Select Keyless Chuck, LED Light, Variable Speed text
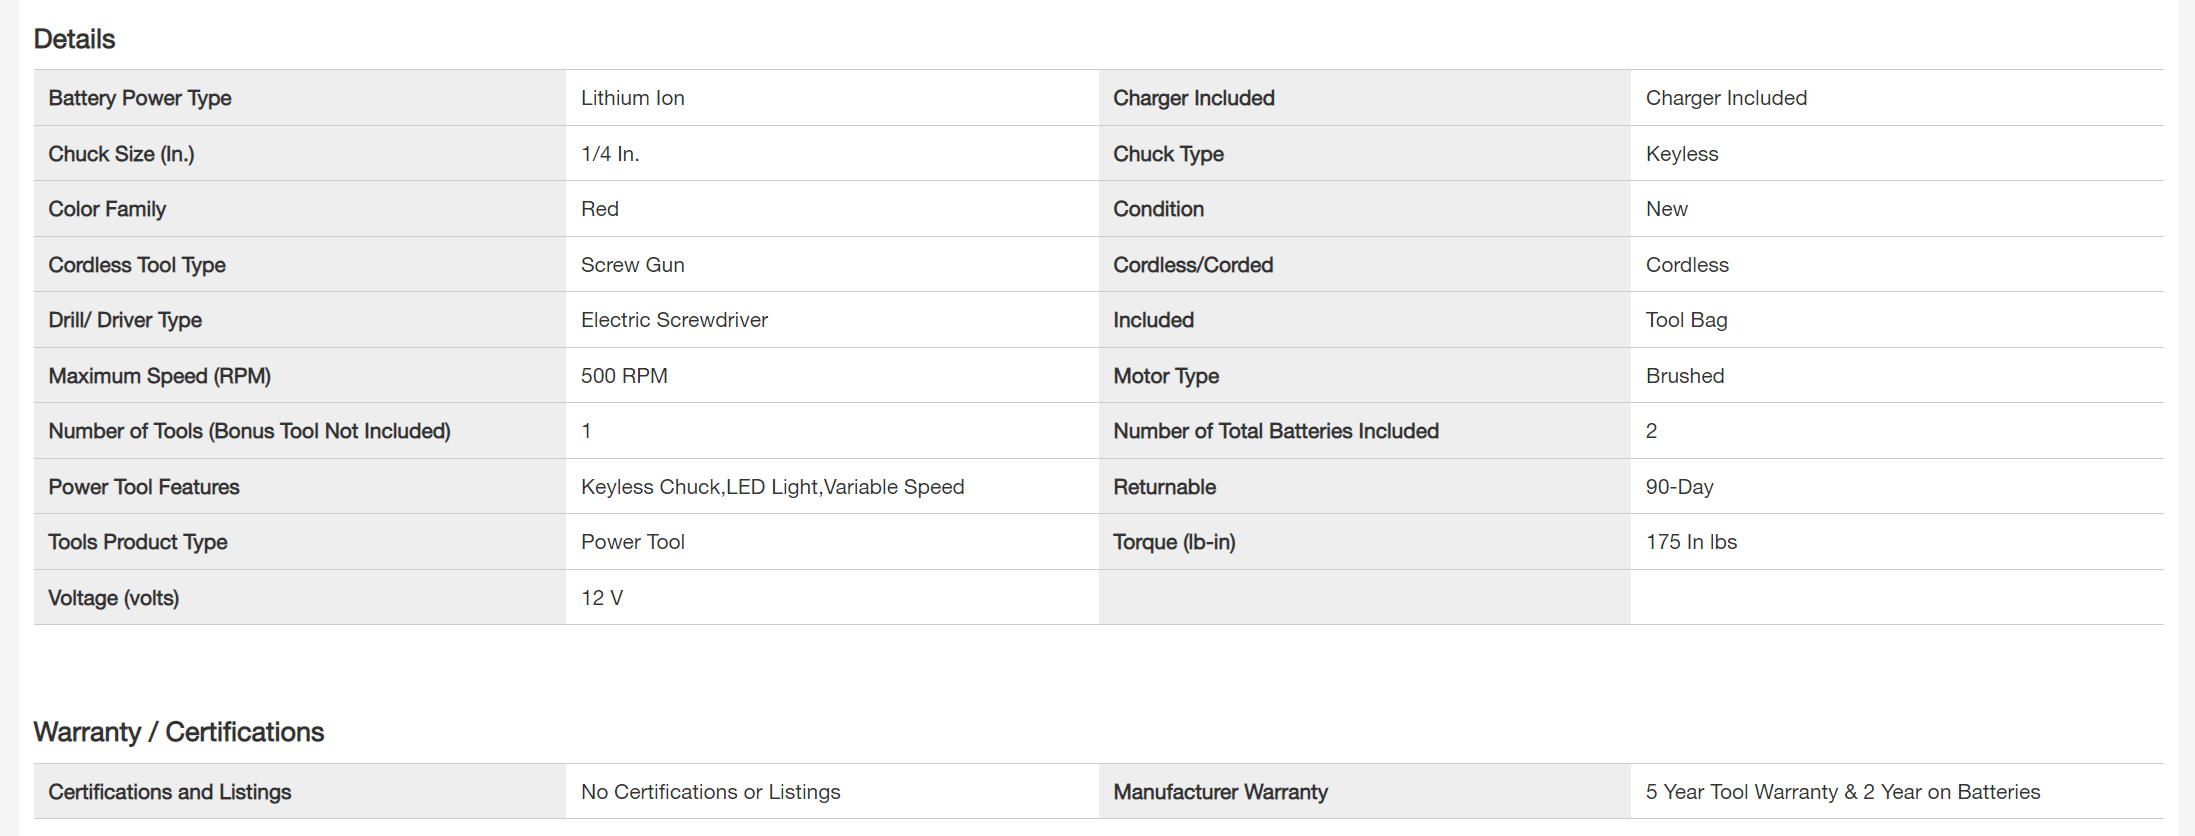This screenshot has width=2195, height=836. coord(772,487)
